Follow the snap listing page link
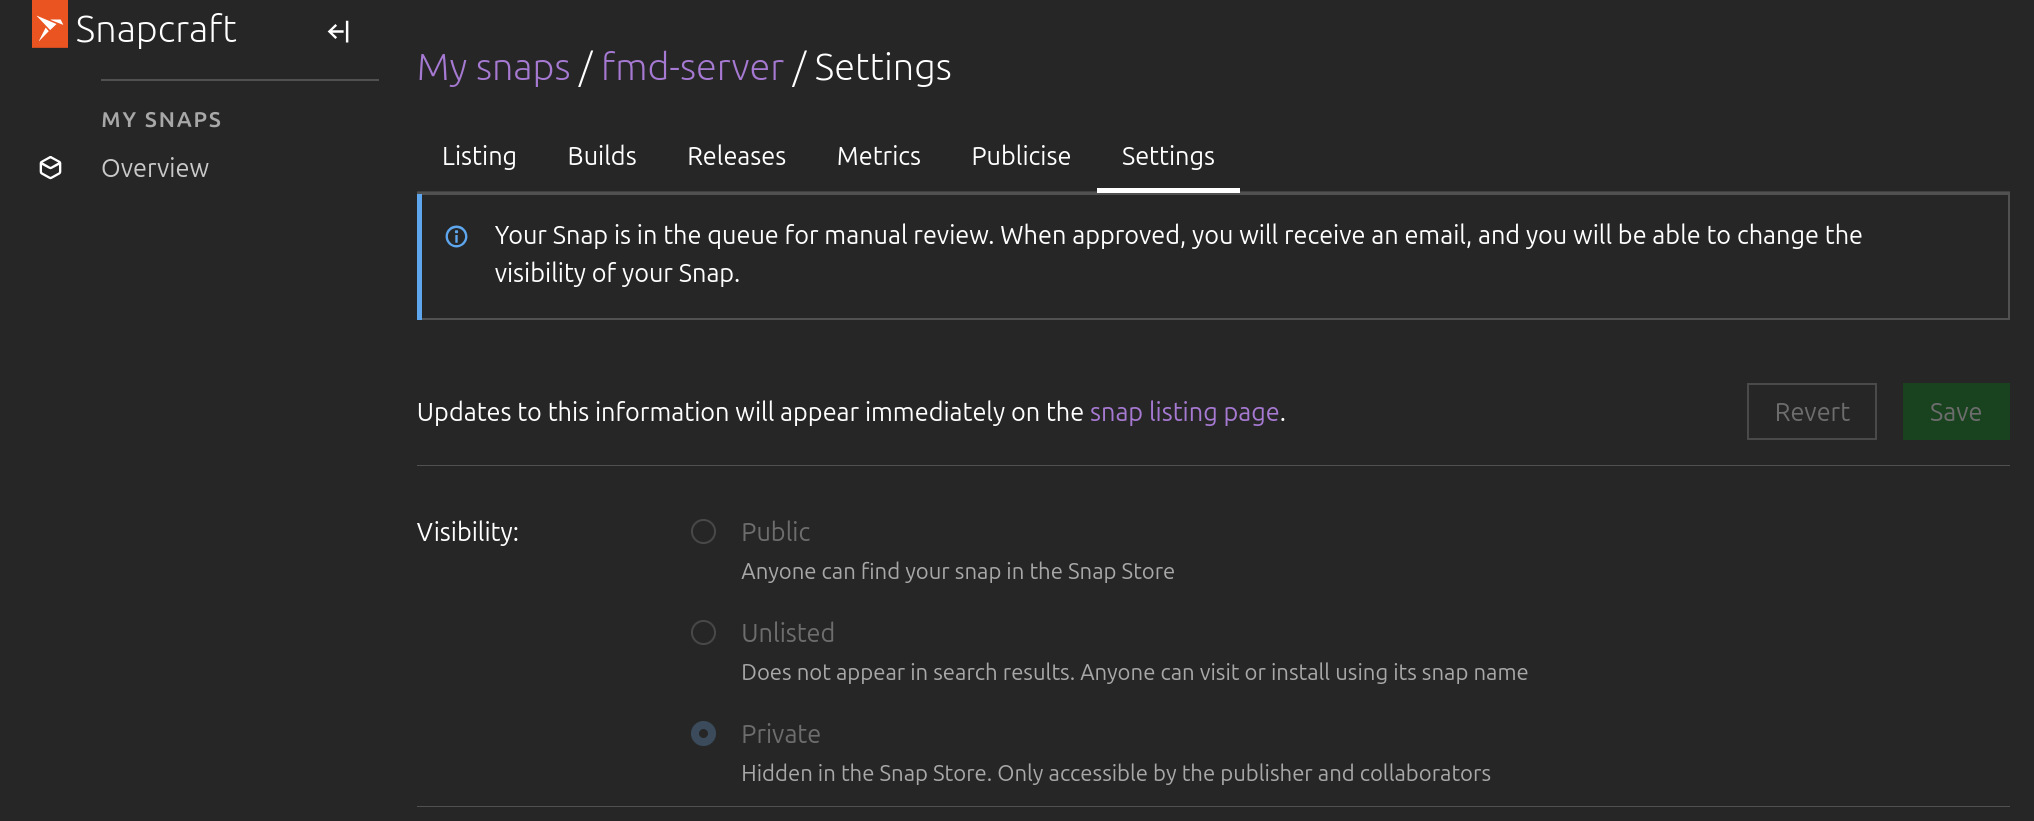This screenshot has width=2034, height=821. pos(1184,412)
